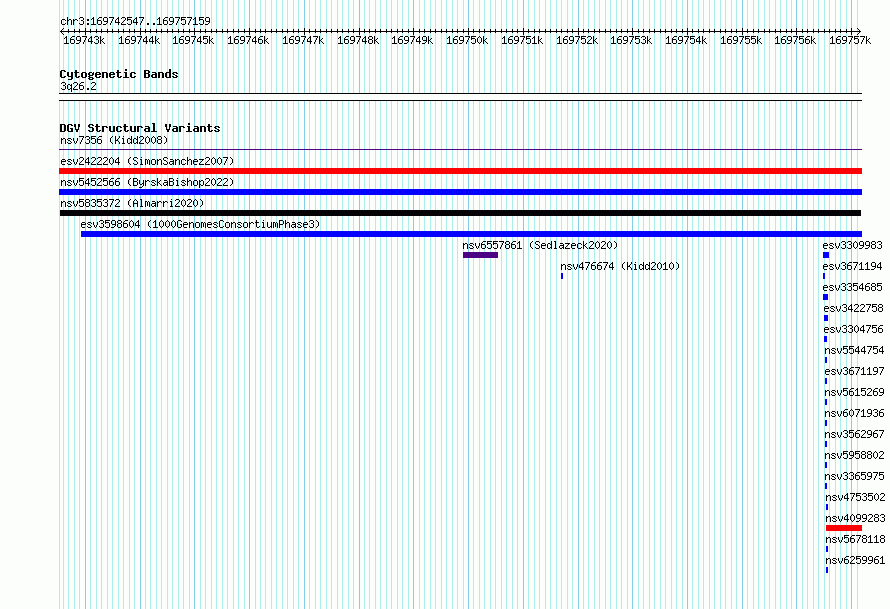Viewport: 890px width, 609px height.
Task: Click the 169757k ruler label
Action: 850,40
